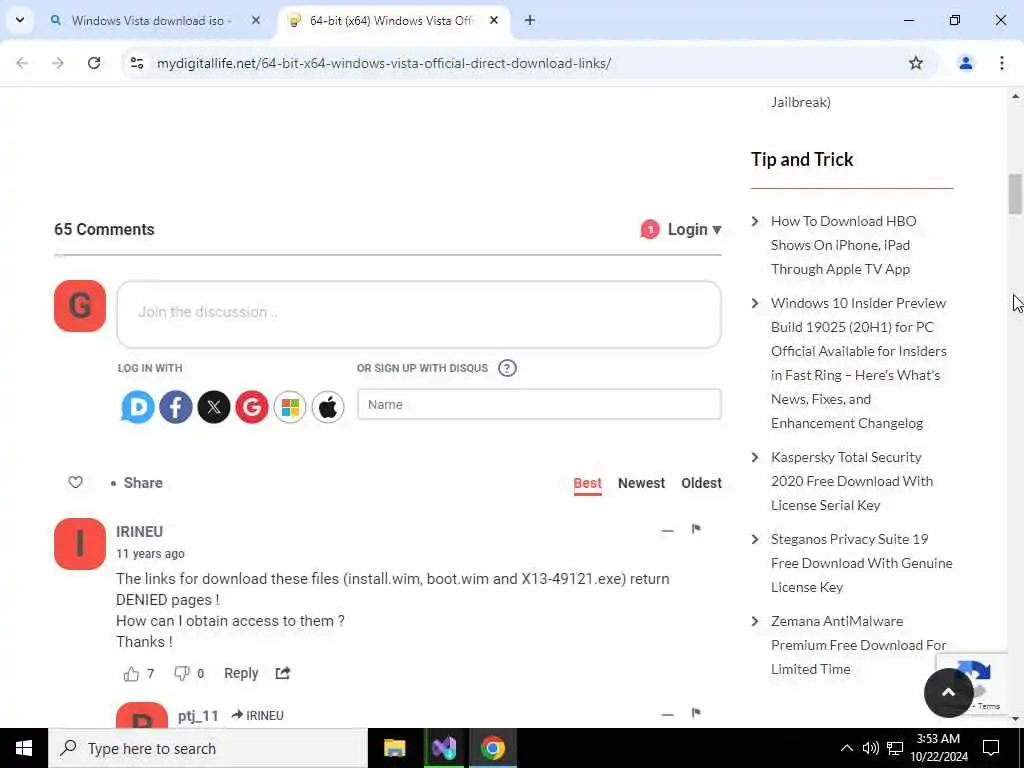Open Steganos Privacy Suite 19 article

(x=861, y=563)
